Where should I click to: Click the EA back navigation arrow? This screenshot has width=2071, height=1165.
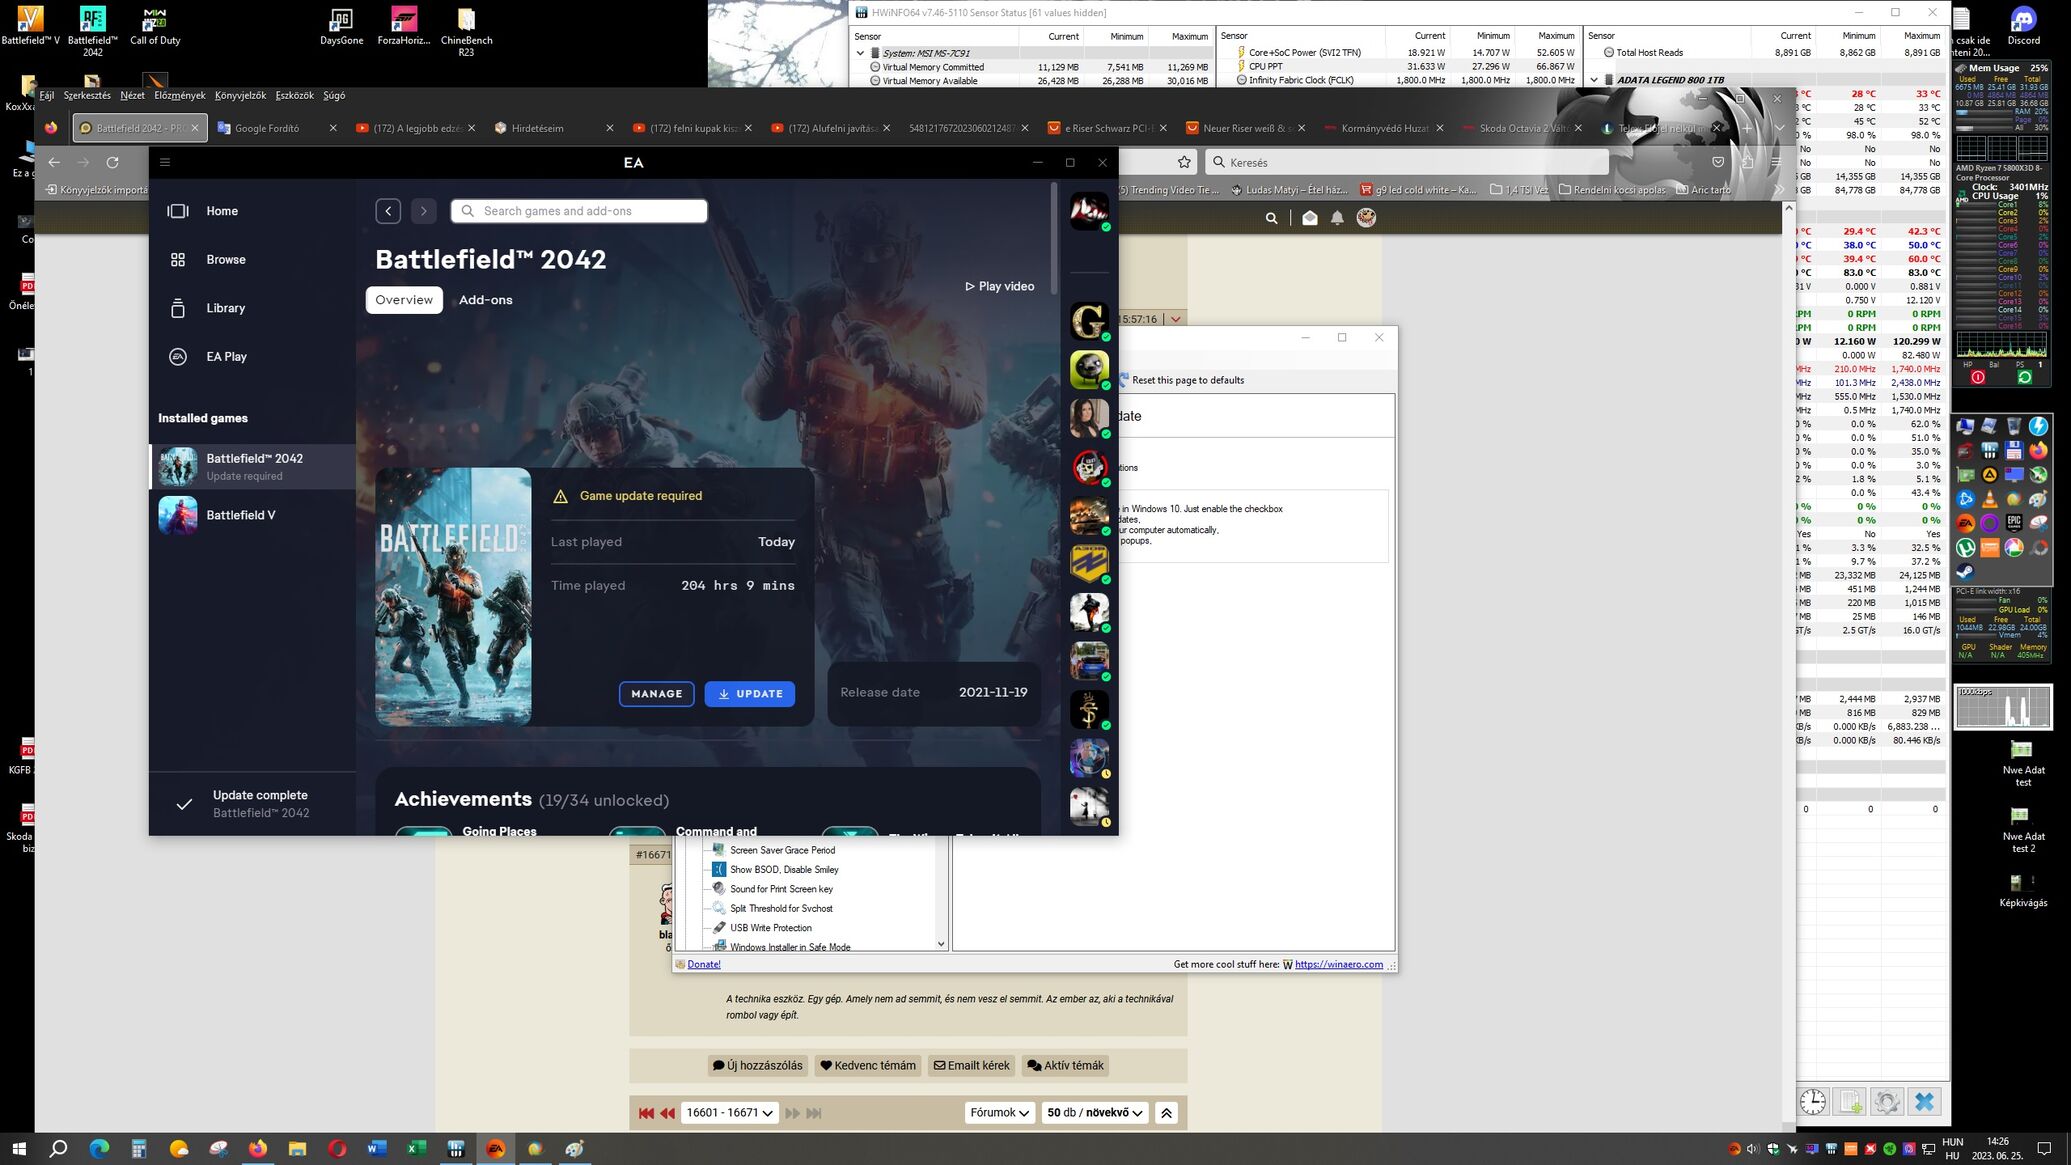tap(389, 211)
